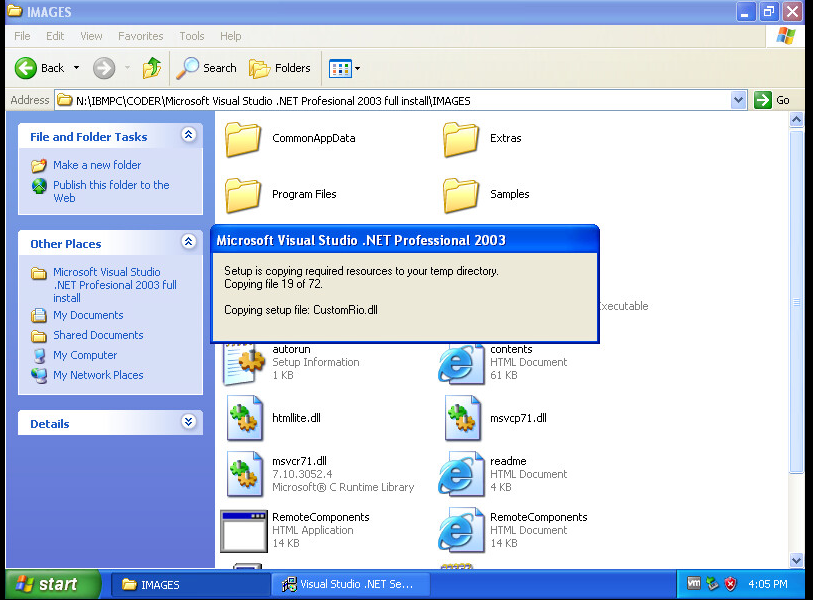The height and width of the screenshot is (600, 813).
Task: Click the Back navigation arrow icon
Action: (x=27, y=68)
